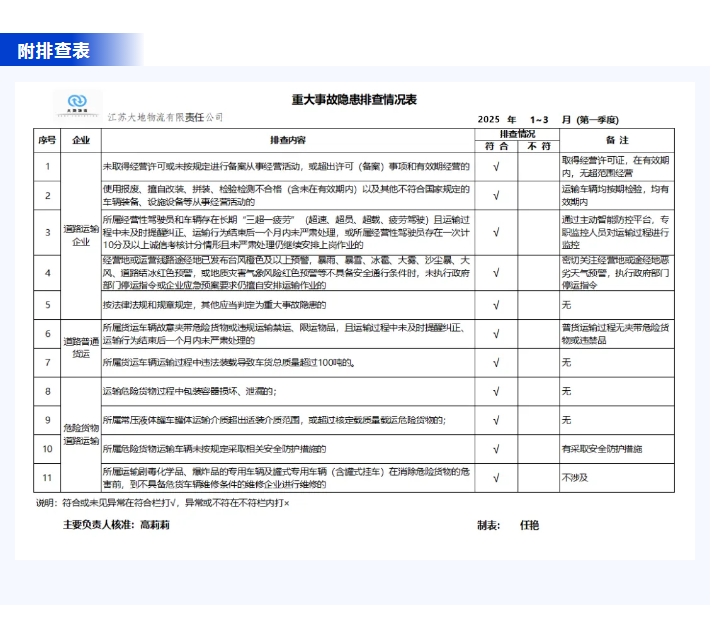Click the empty '不符' cell in row 1

(539, 167)
